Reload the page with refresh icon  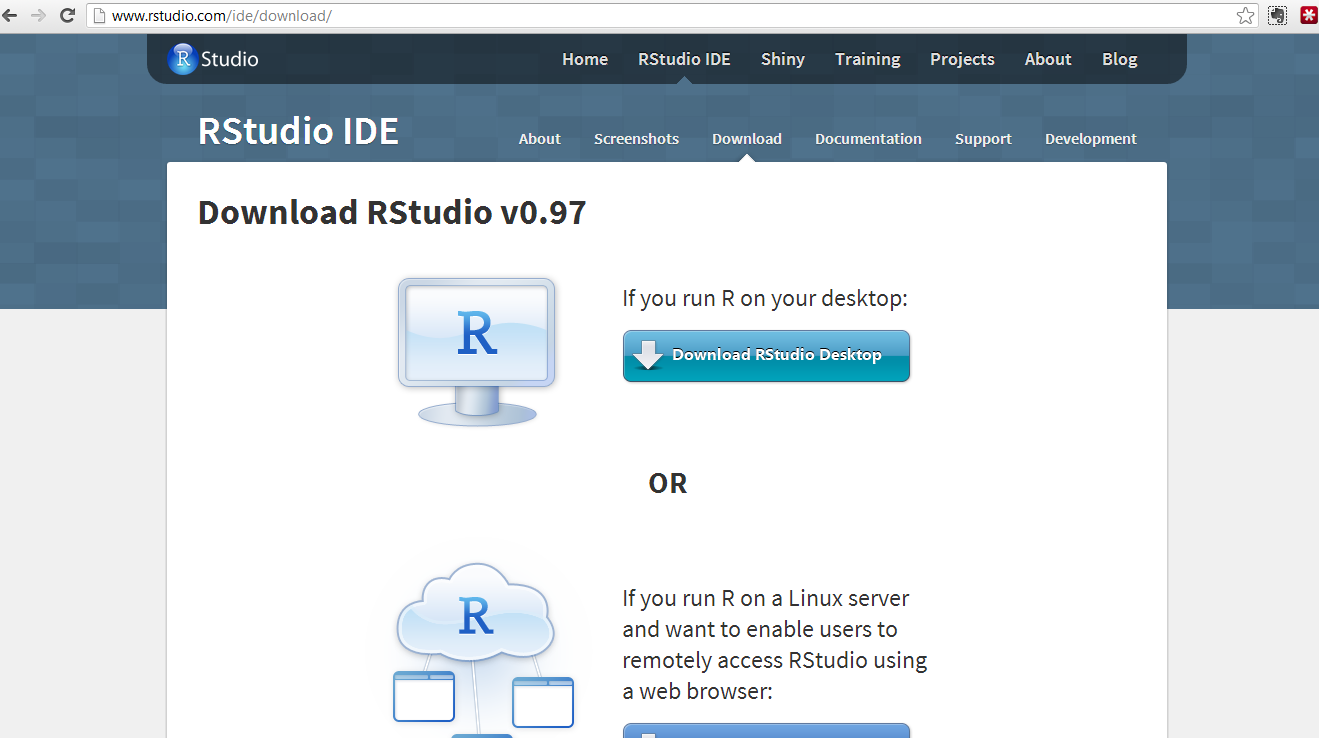tap(67, 16)
